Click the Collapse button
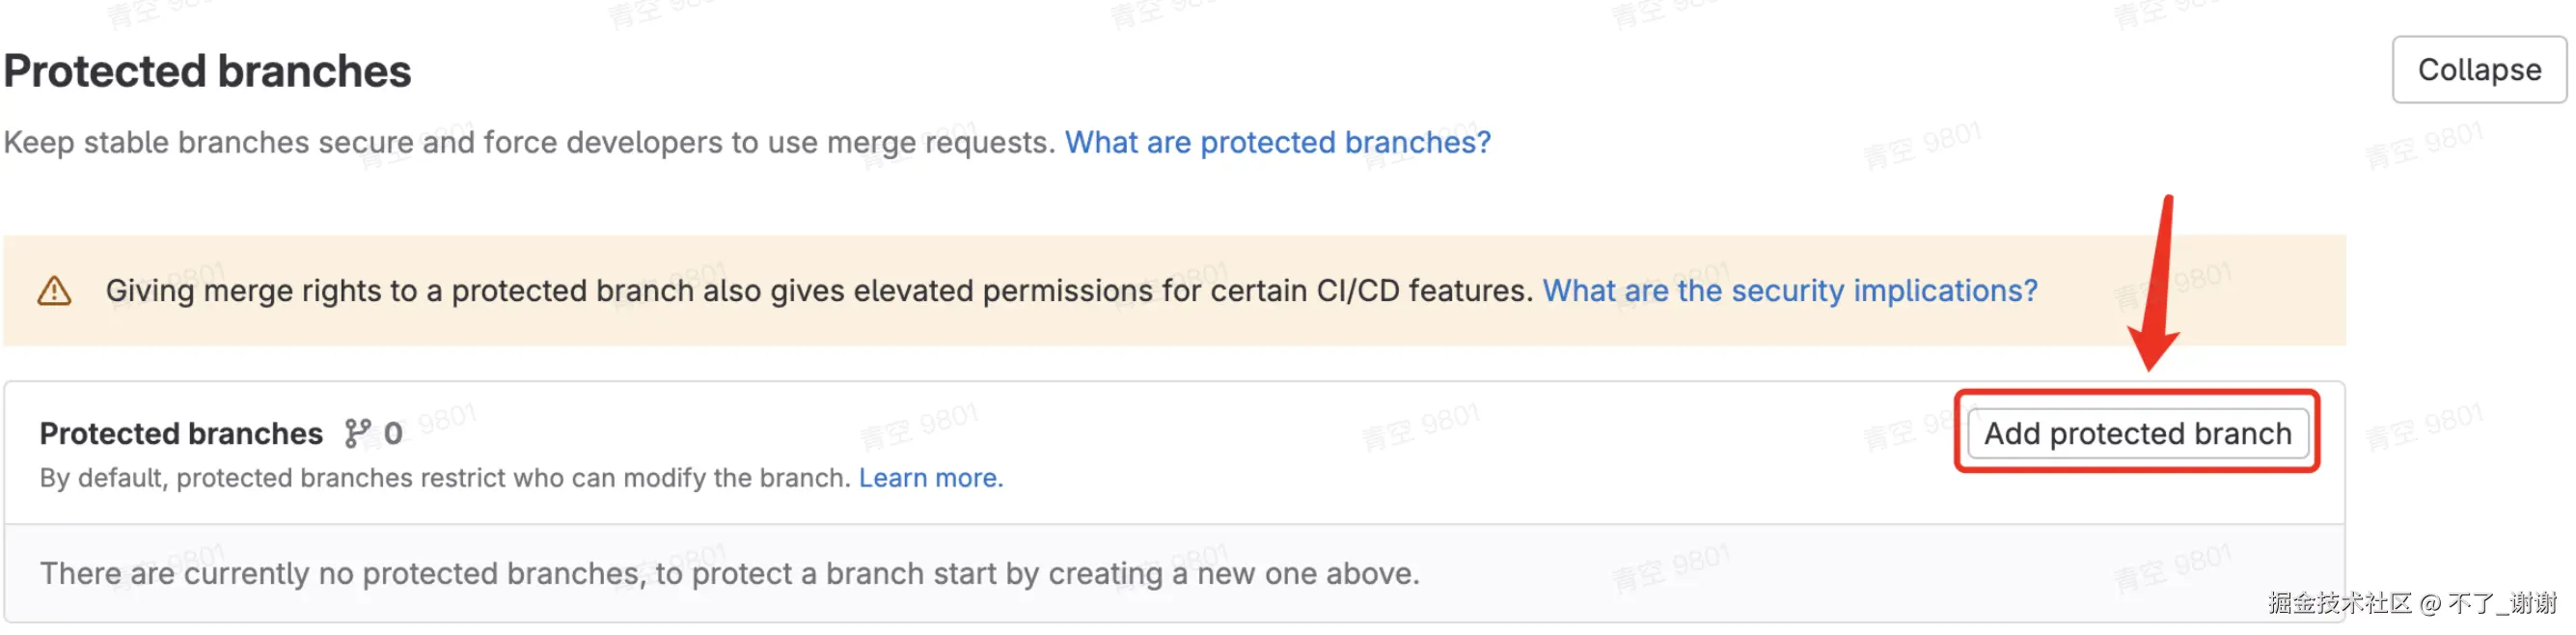This screenshot has width=2576, height=635. click(2478, 70)
